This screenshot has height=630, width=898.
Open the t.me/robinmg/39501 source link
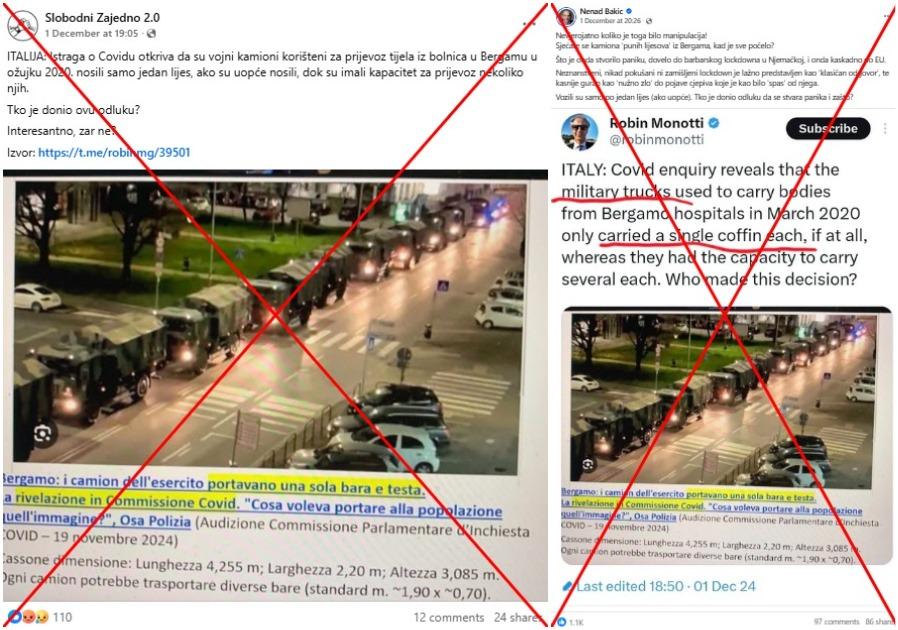[114, 152]
